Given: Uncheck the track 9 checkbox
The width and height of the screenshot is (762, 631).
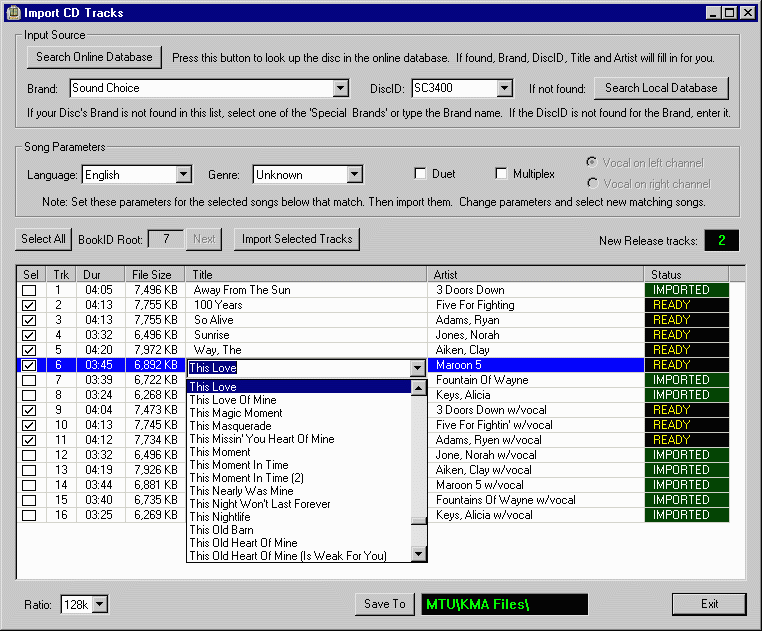Looking at the screenshot, I should point(29,411).
